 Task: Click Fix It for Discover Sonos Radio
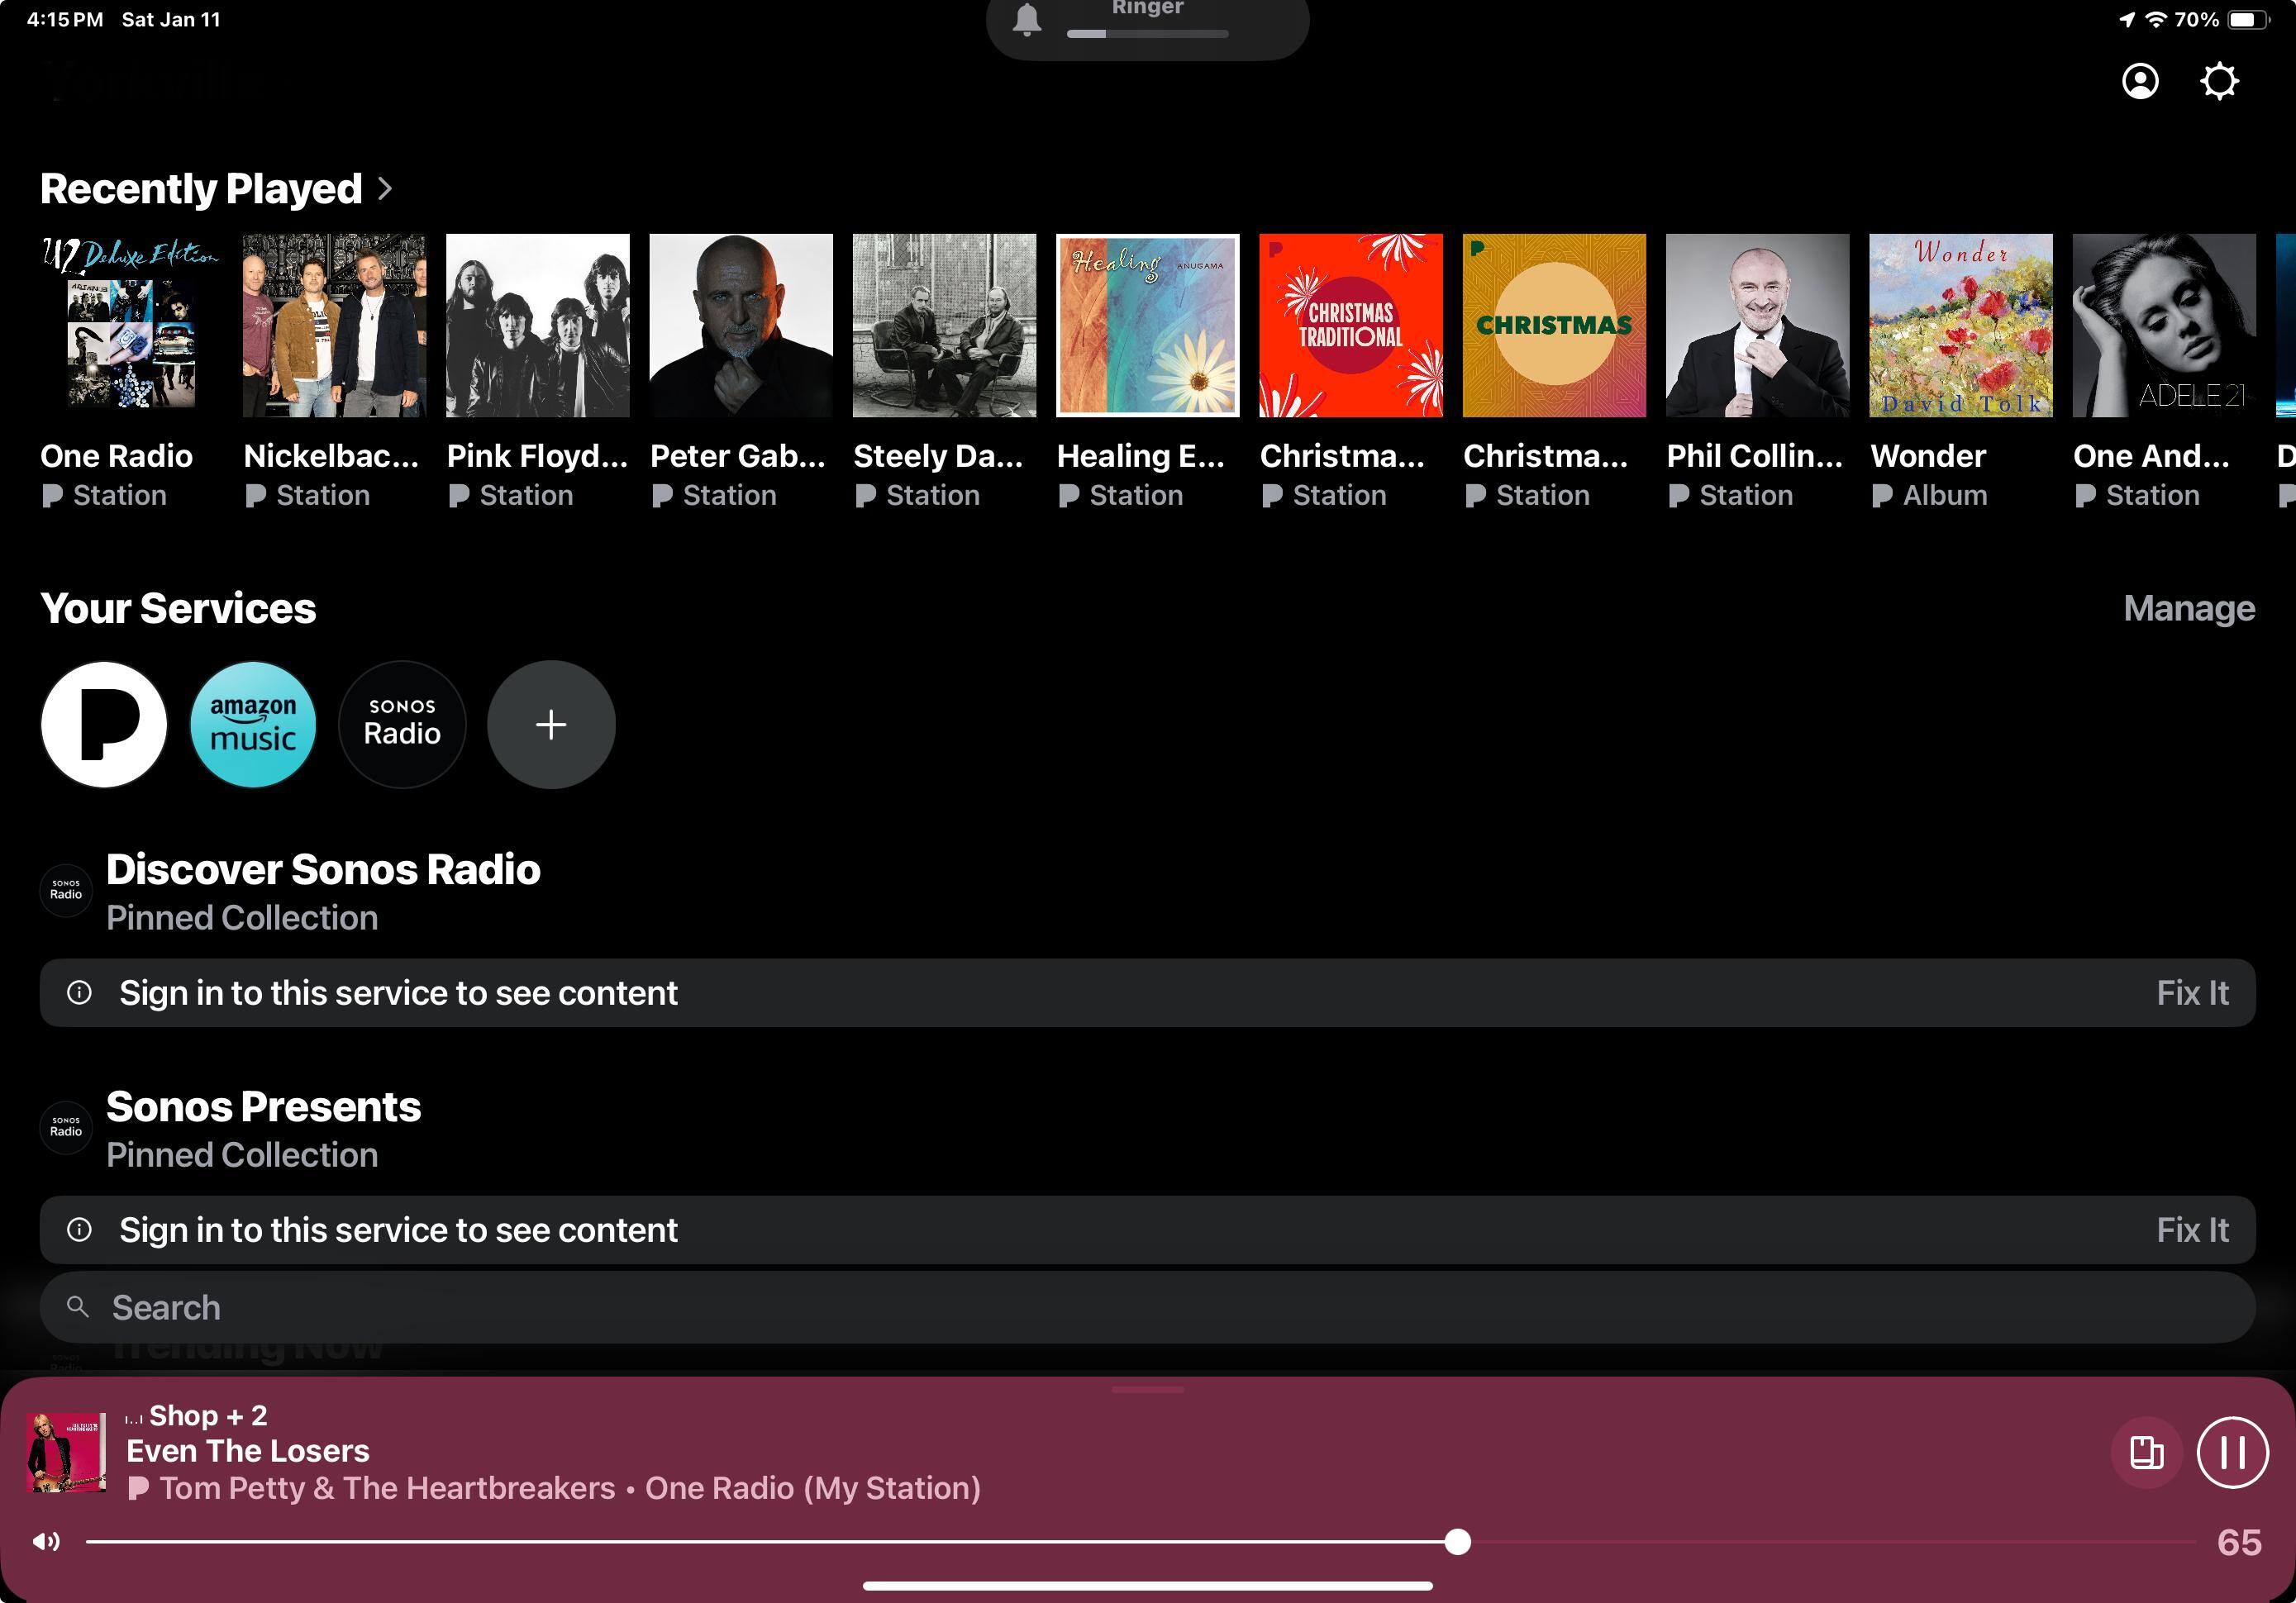click(2191, 993)
